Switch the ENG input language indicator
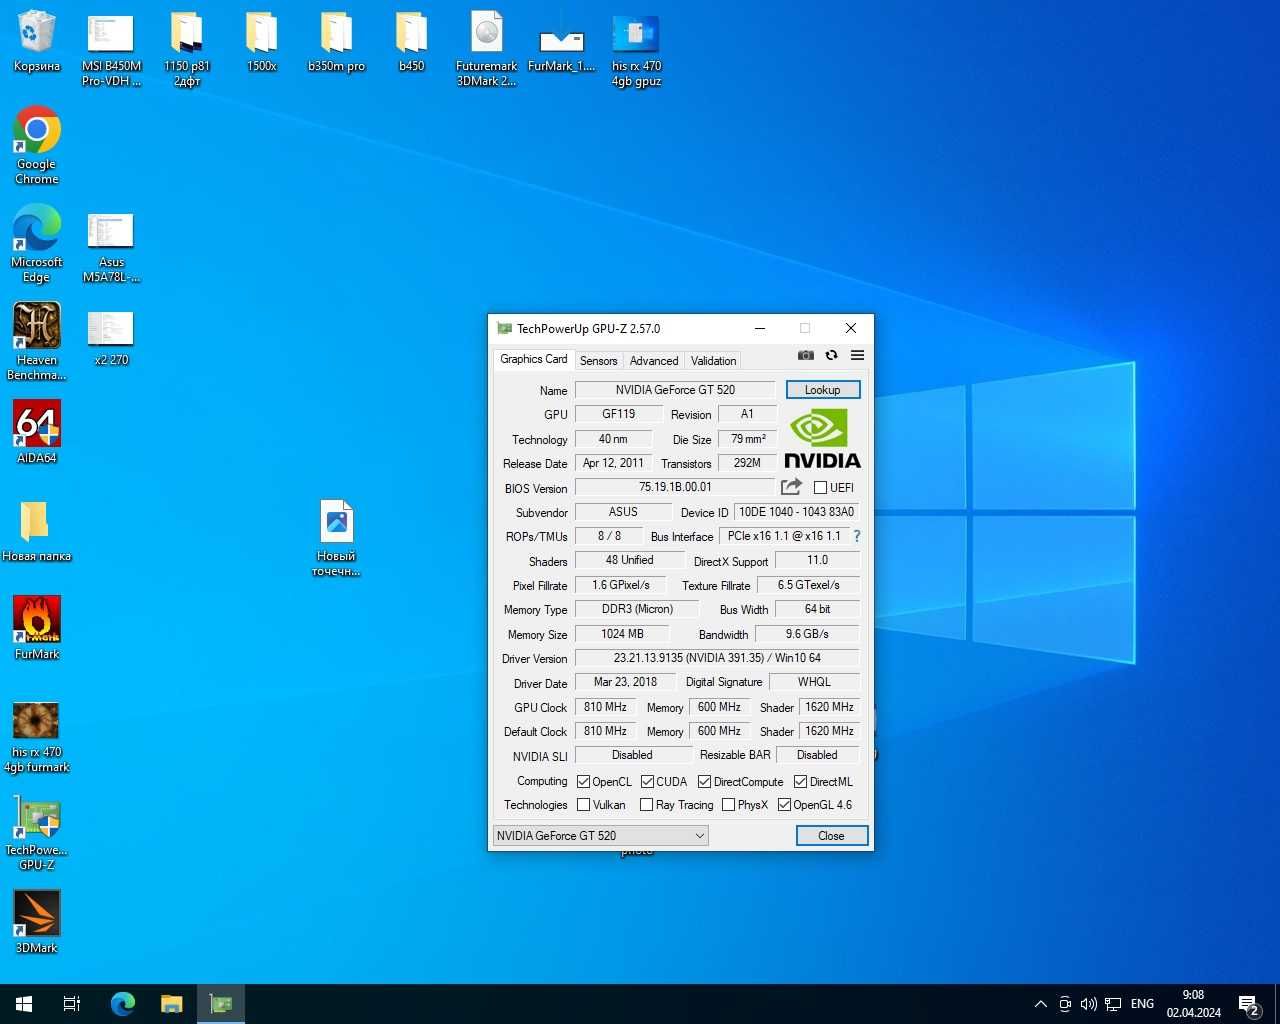This screenshot has width=1280, height=1024. (1142, 1004)
